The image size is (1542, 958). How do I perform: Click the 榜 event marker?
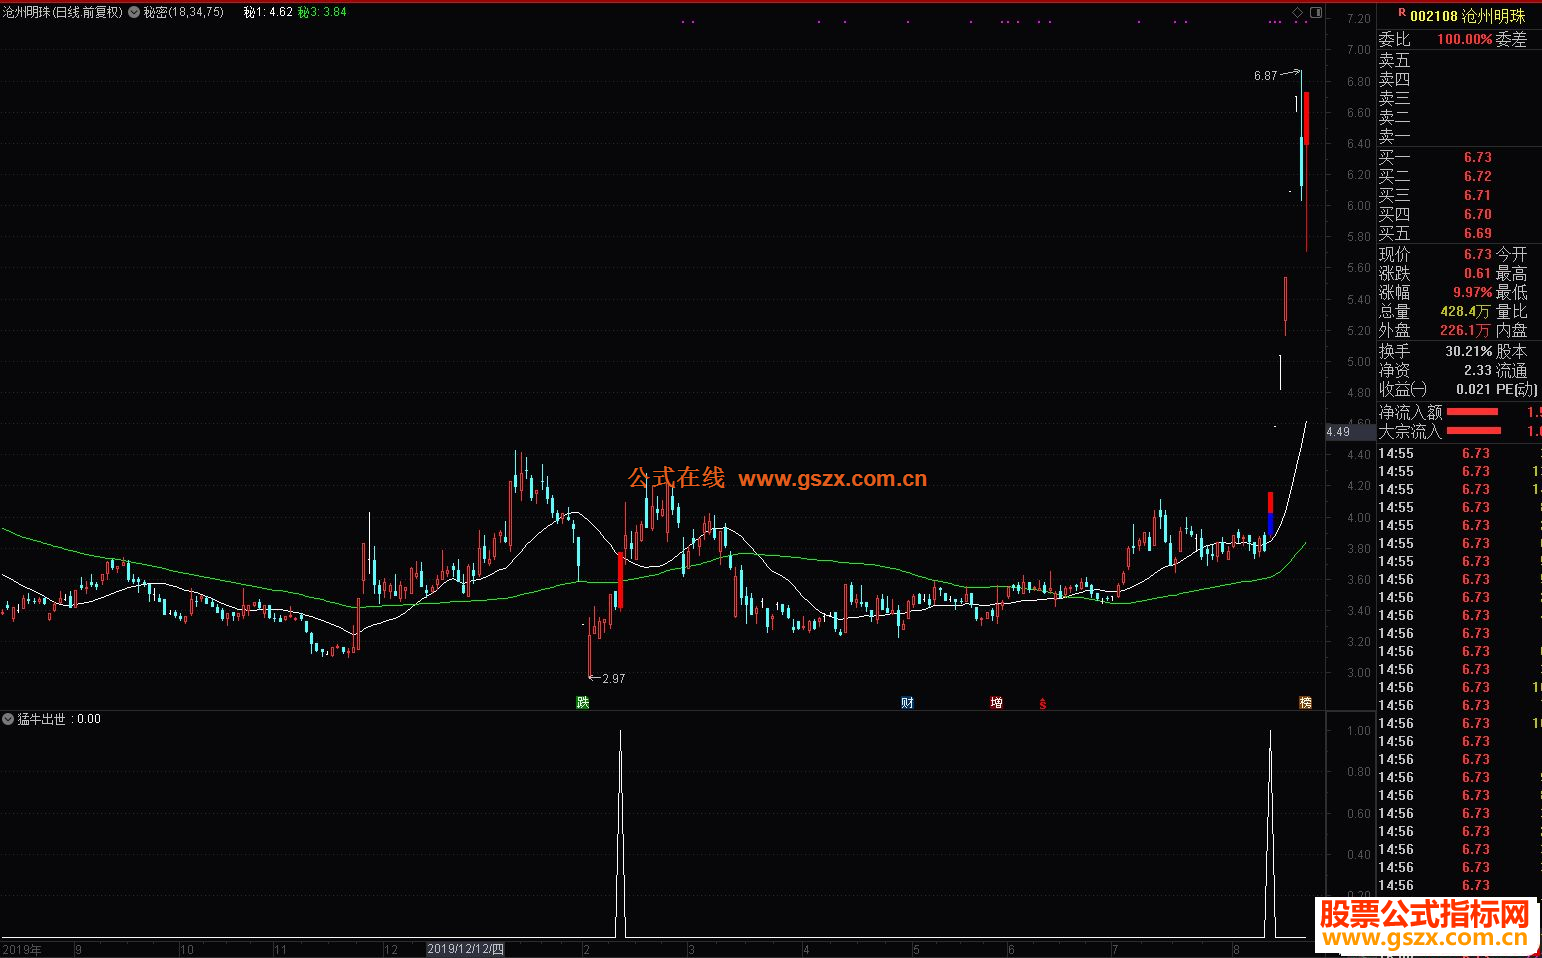tap(1305, 703)
